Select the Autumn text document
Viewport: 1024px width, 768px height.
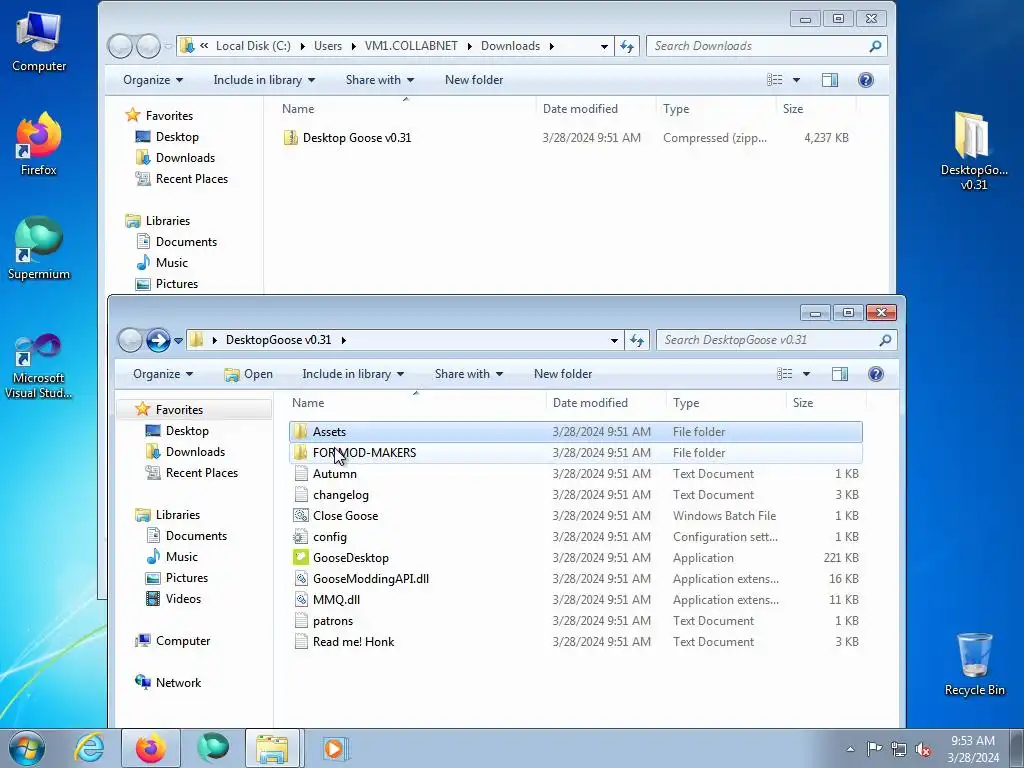[x=575, y=473]
